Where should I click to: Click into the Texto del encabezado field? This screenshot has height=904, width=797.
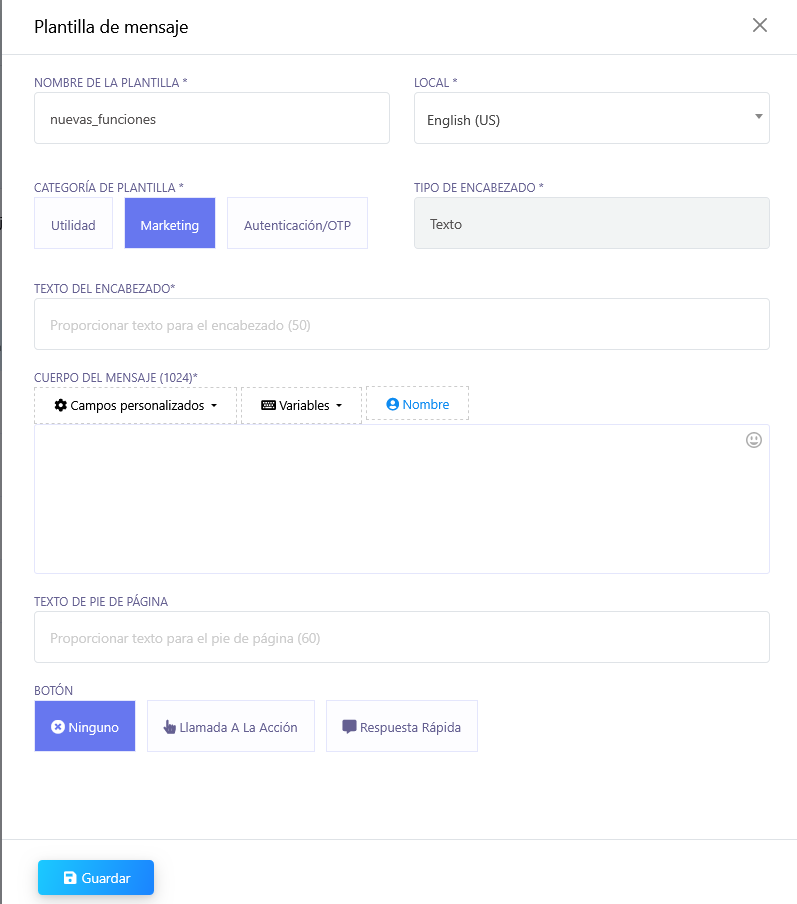(401, 324)
